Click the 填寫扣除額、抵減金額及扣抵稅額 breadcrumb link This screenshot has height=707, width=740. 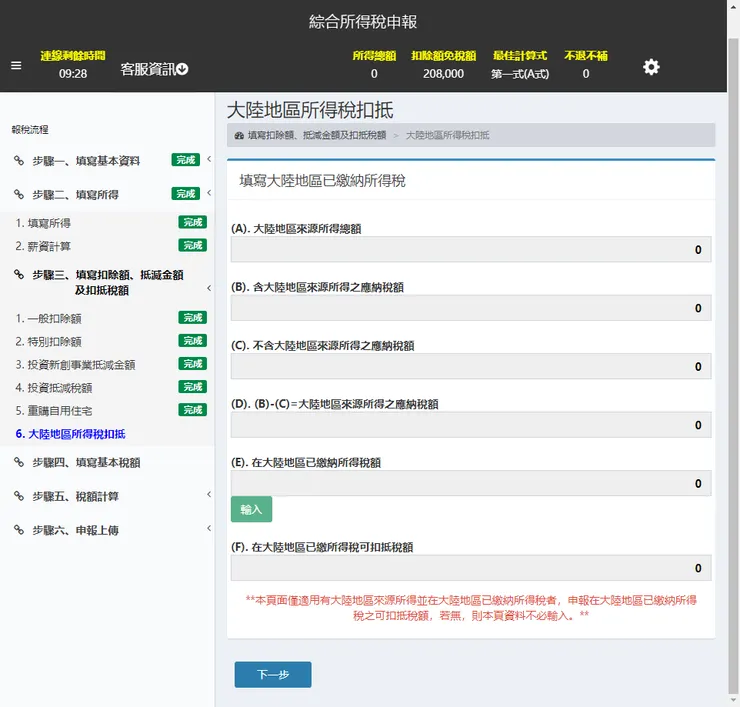(x=317, y=135)
